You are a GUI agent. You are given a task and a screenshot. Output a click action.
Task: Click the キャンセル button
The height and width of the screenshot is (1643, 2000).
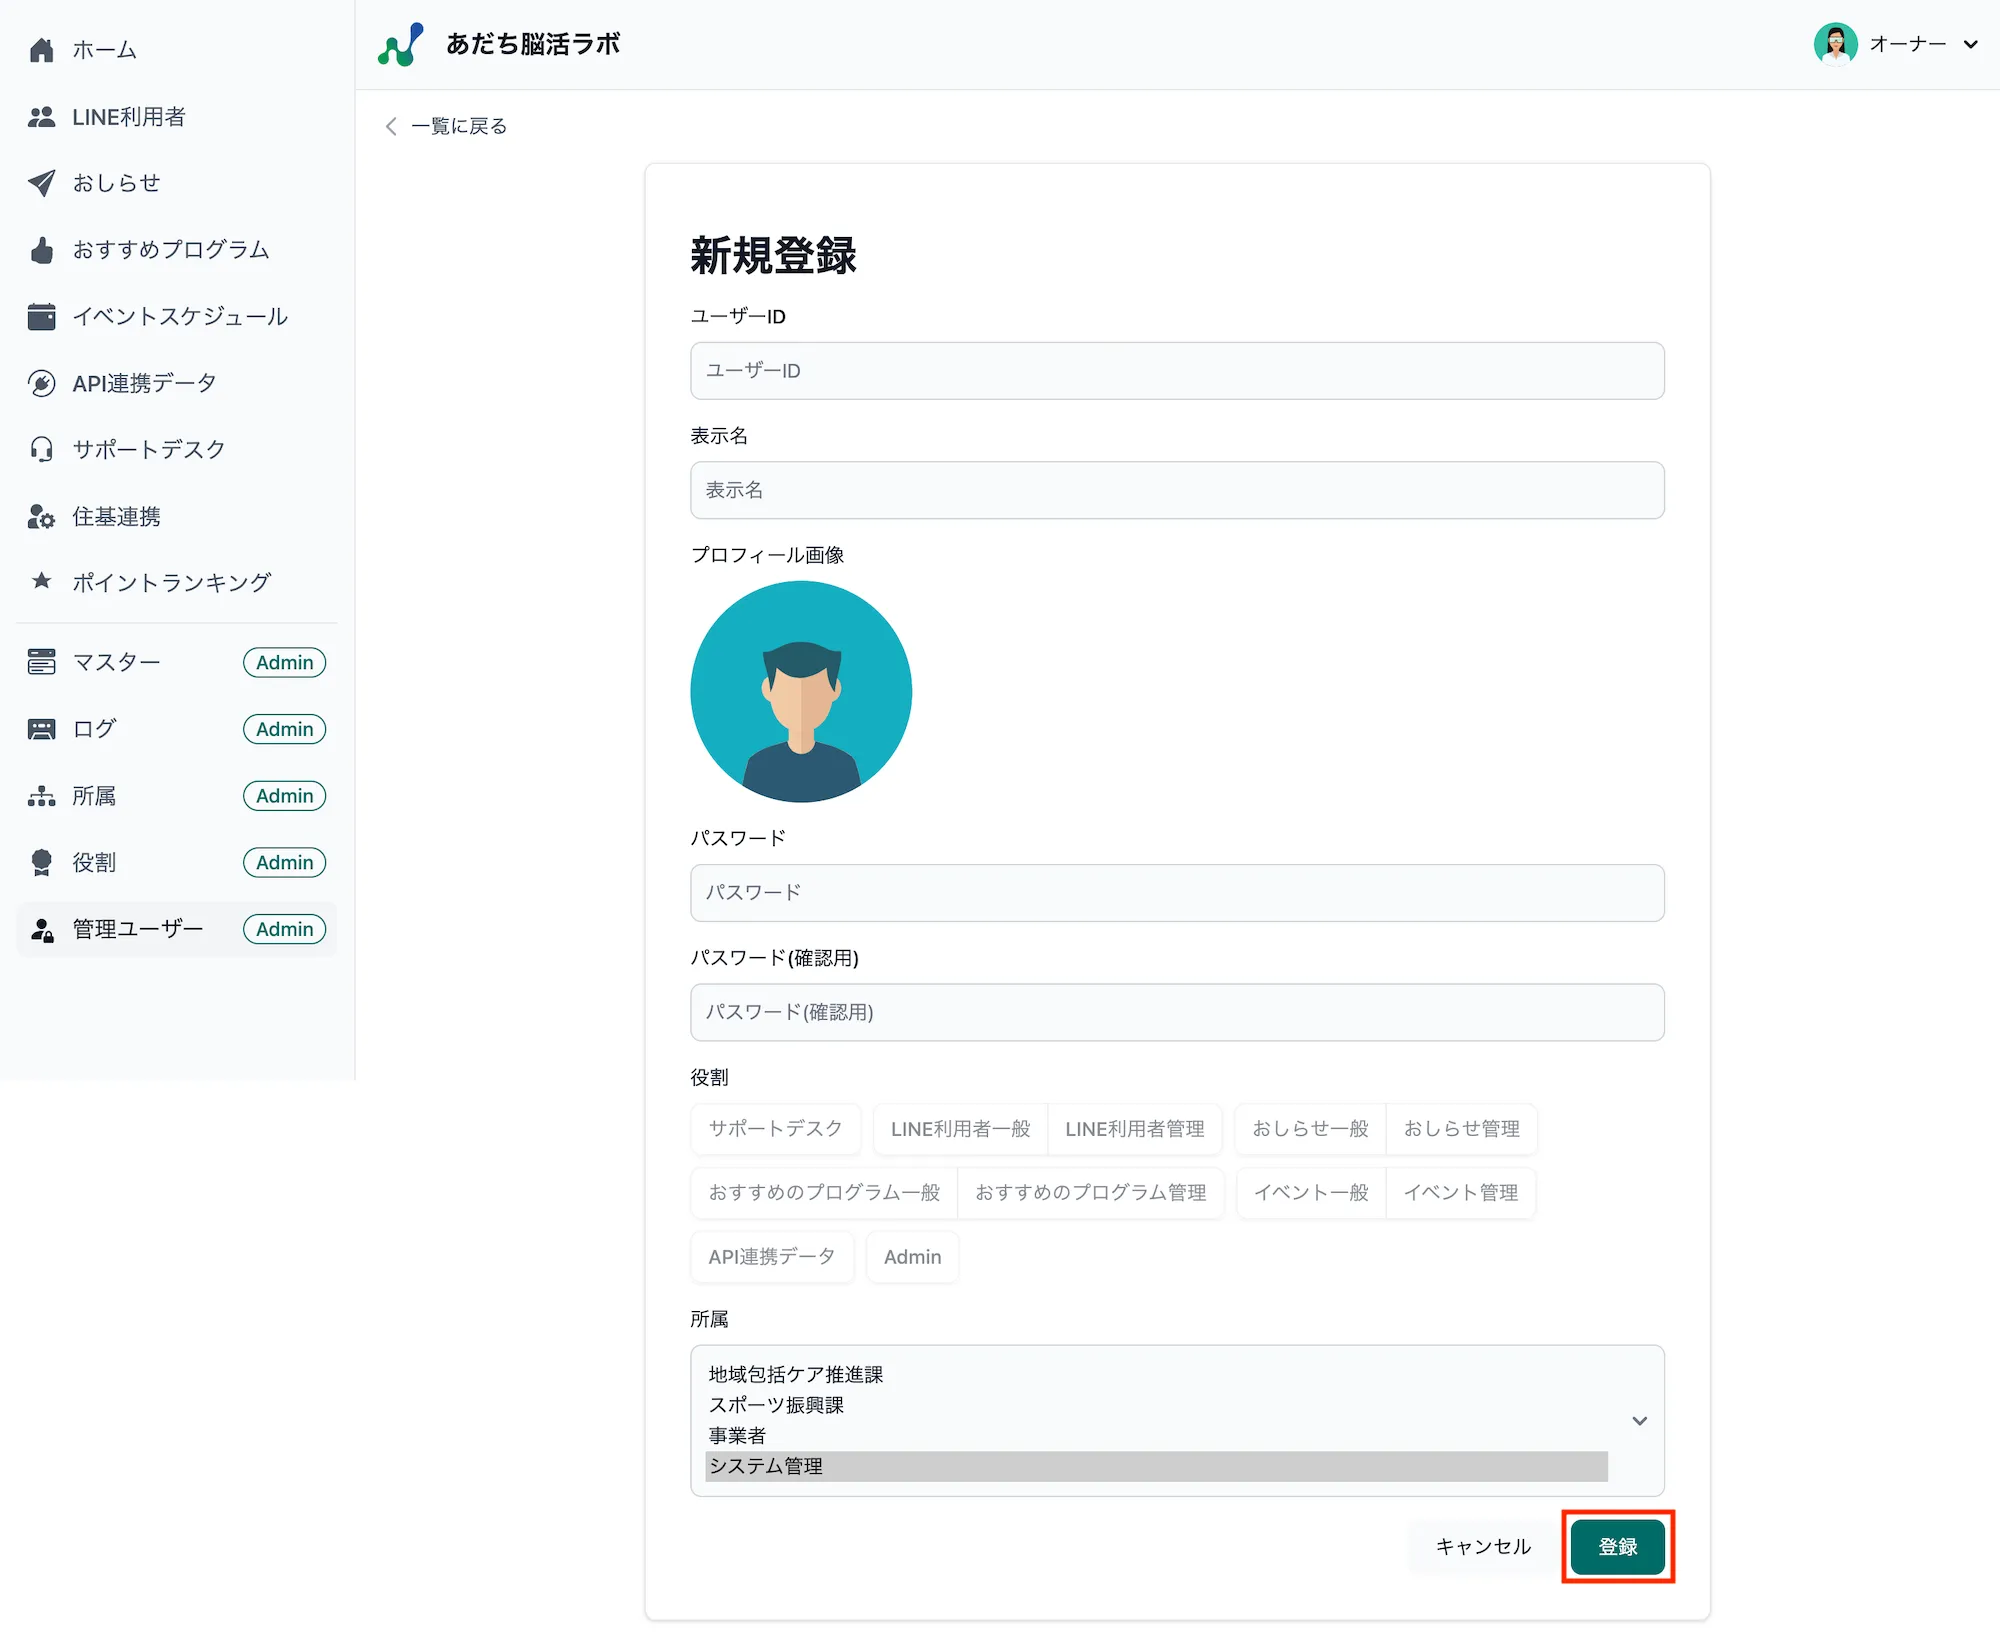[1483, 1546]
